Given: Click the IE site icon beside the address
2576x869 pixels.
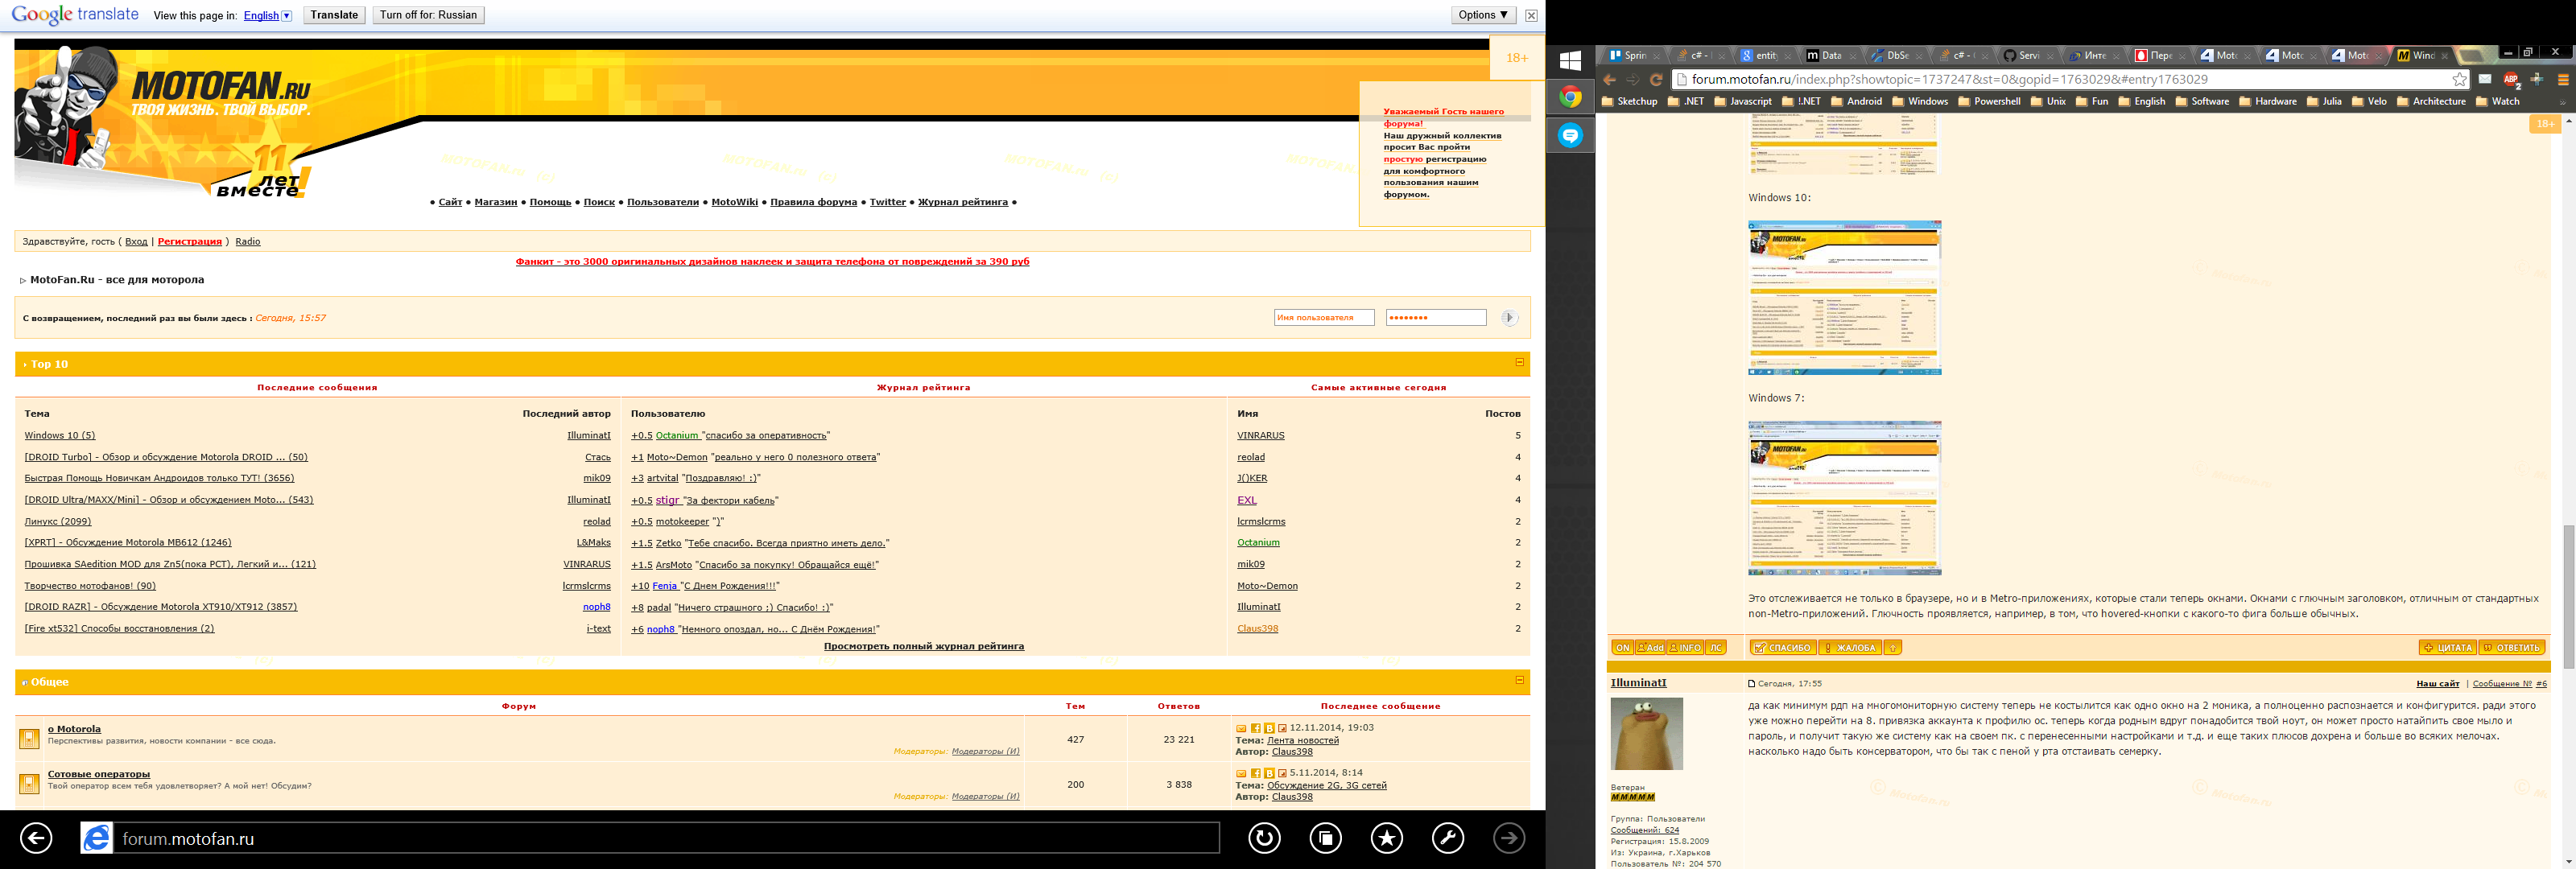Looking at the screenshot, I should coord(97,838).
